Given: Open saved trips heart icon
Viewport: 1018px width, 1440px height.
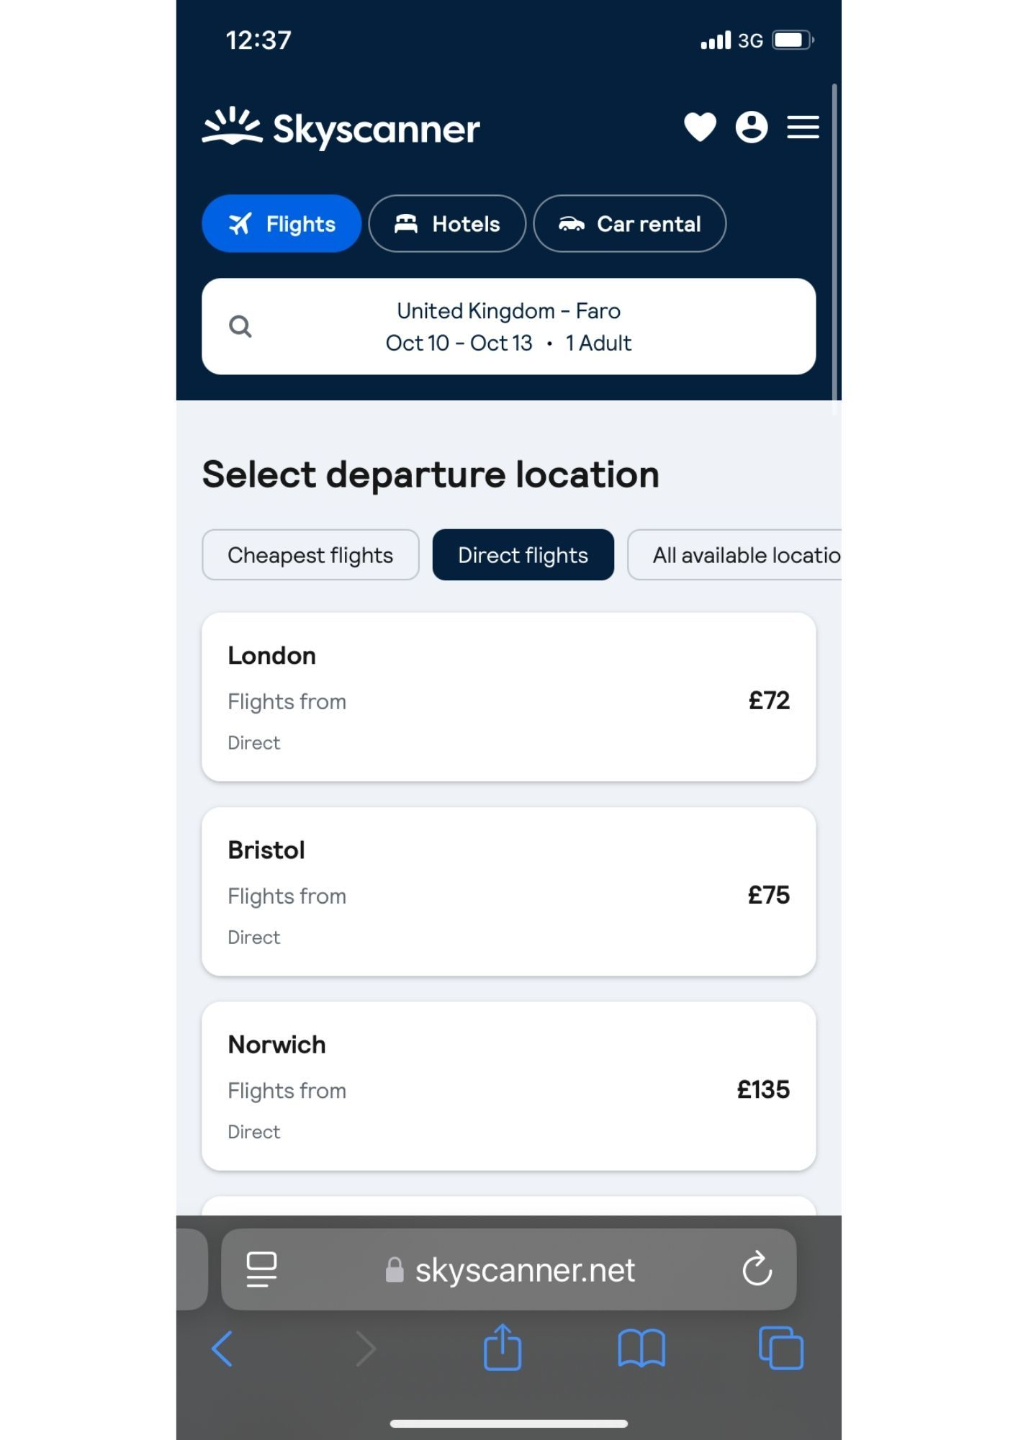Looking at the screenshot, I should pos(700,127).
